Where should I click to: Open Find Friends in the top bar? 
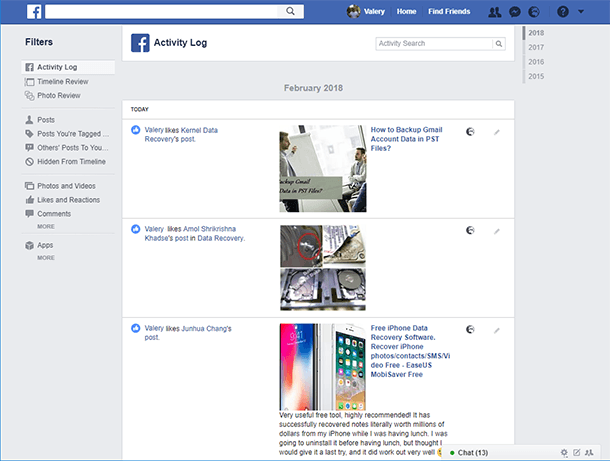click(449, 12)
